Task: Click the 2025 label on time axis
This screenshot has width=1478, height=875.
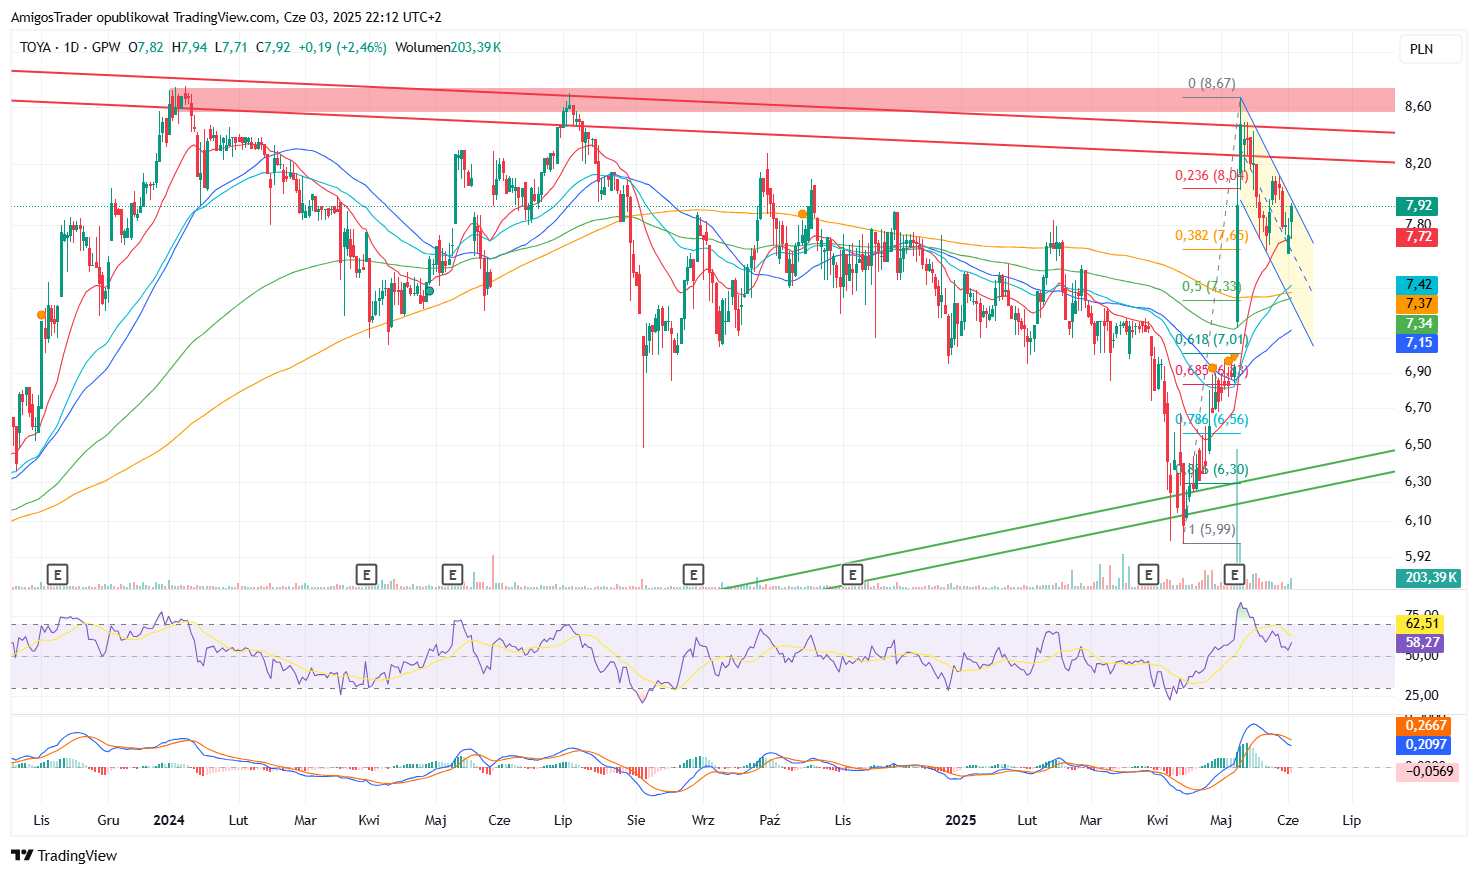Action: pos(961,820)
